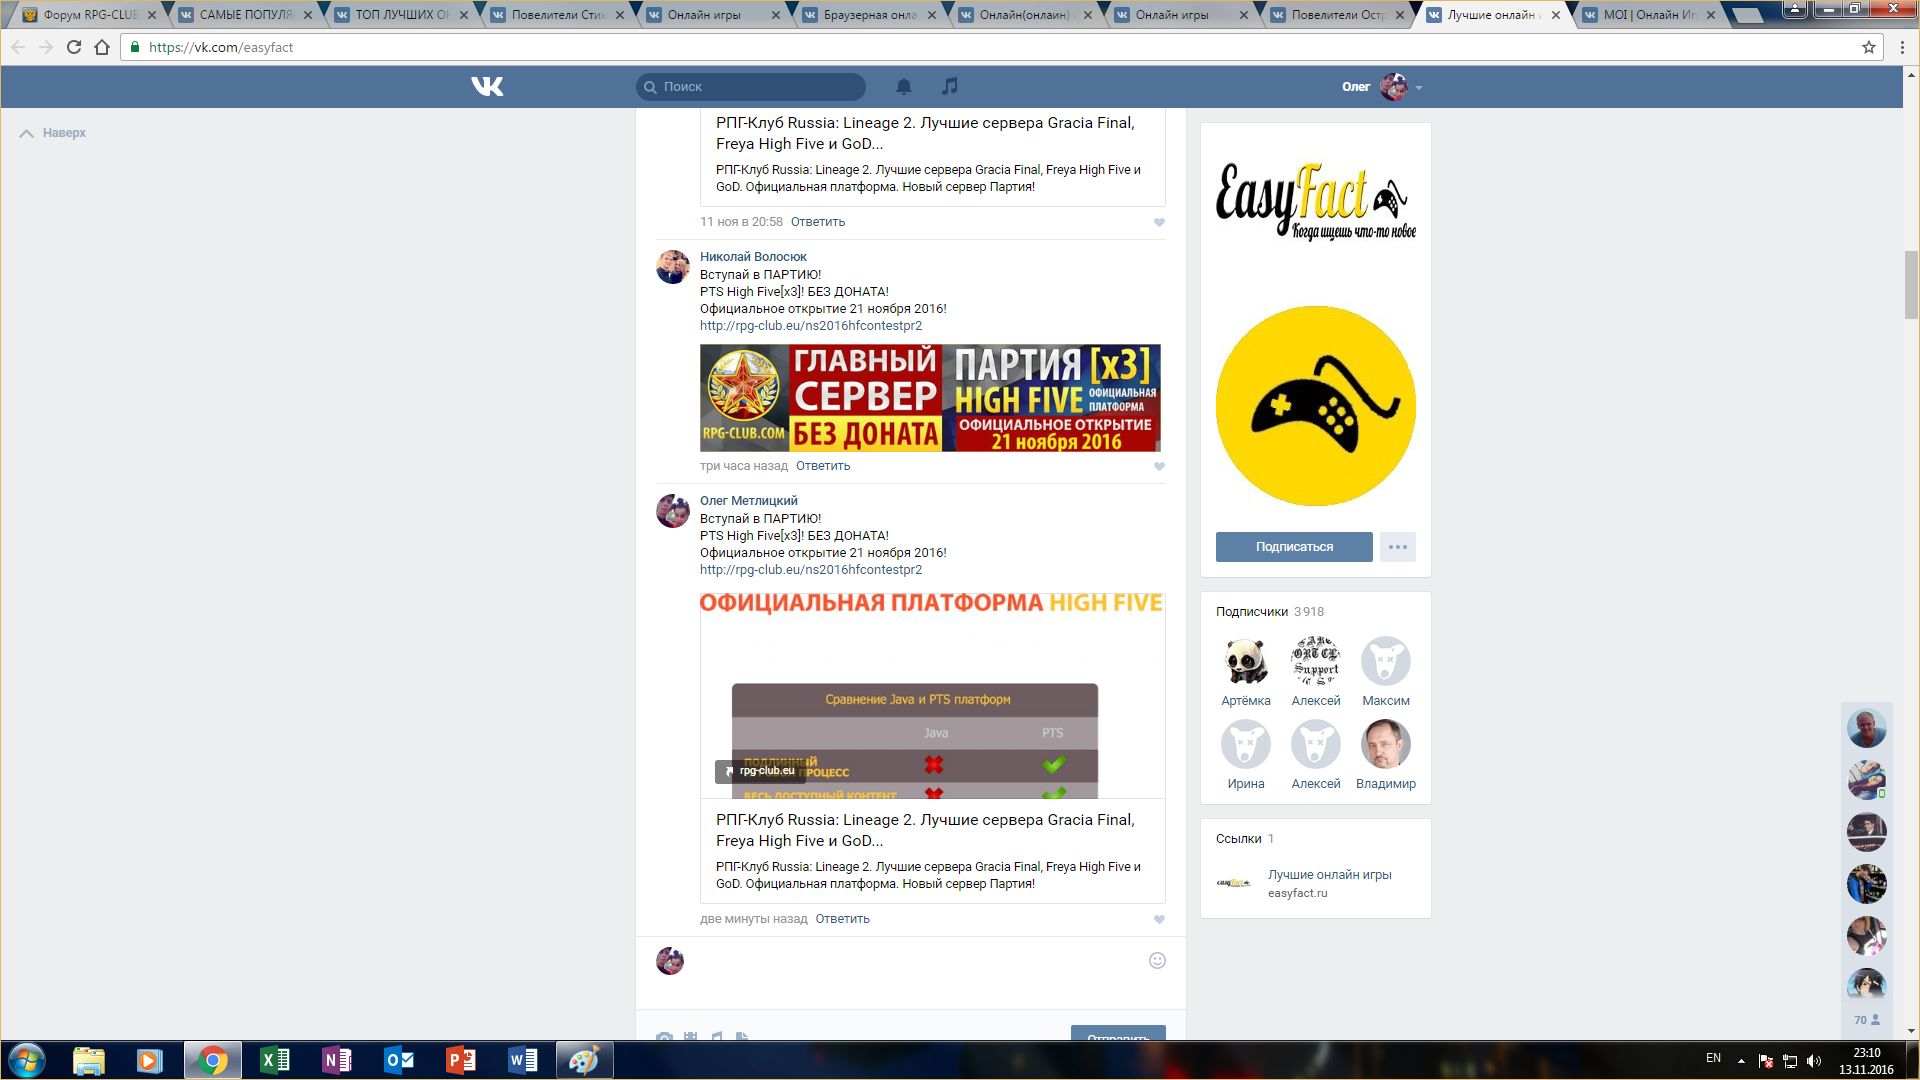Viewport: 1920px width, 1080px height.
Task: Open subscriber Артёмка's avatar
Action: (x=1246, y=661)
